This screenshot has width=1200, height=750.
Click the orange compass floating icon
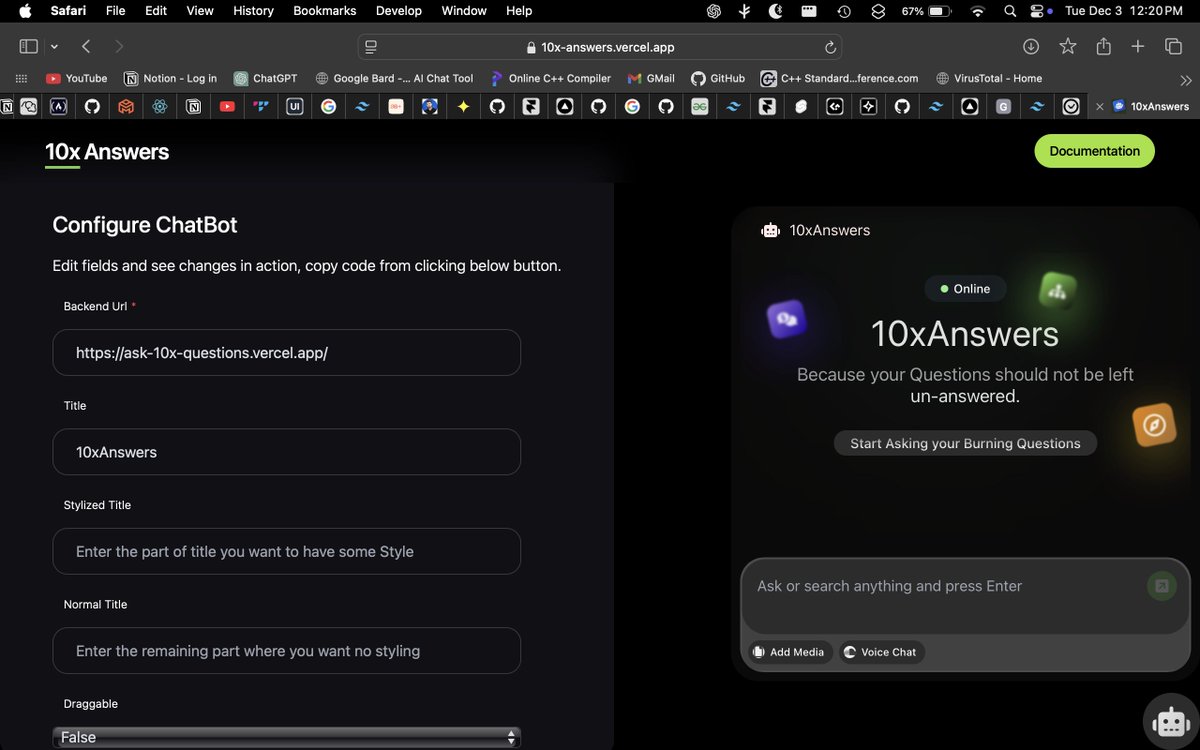[x=1154, y=425]
